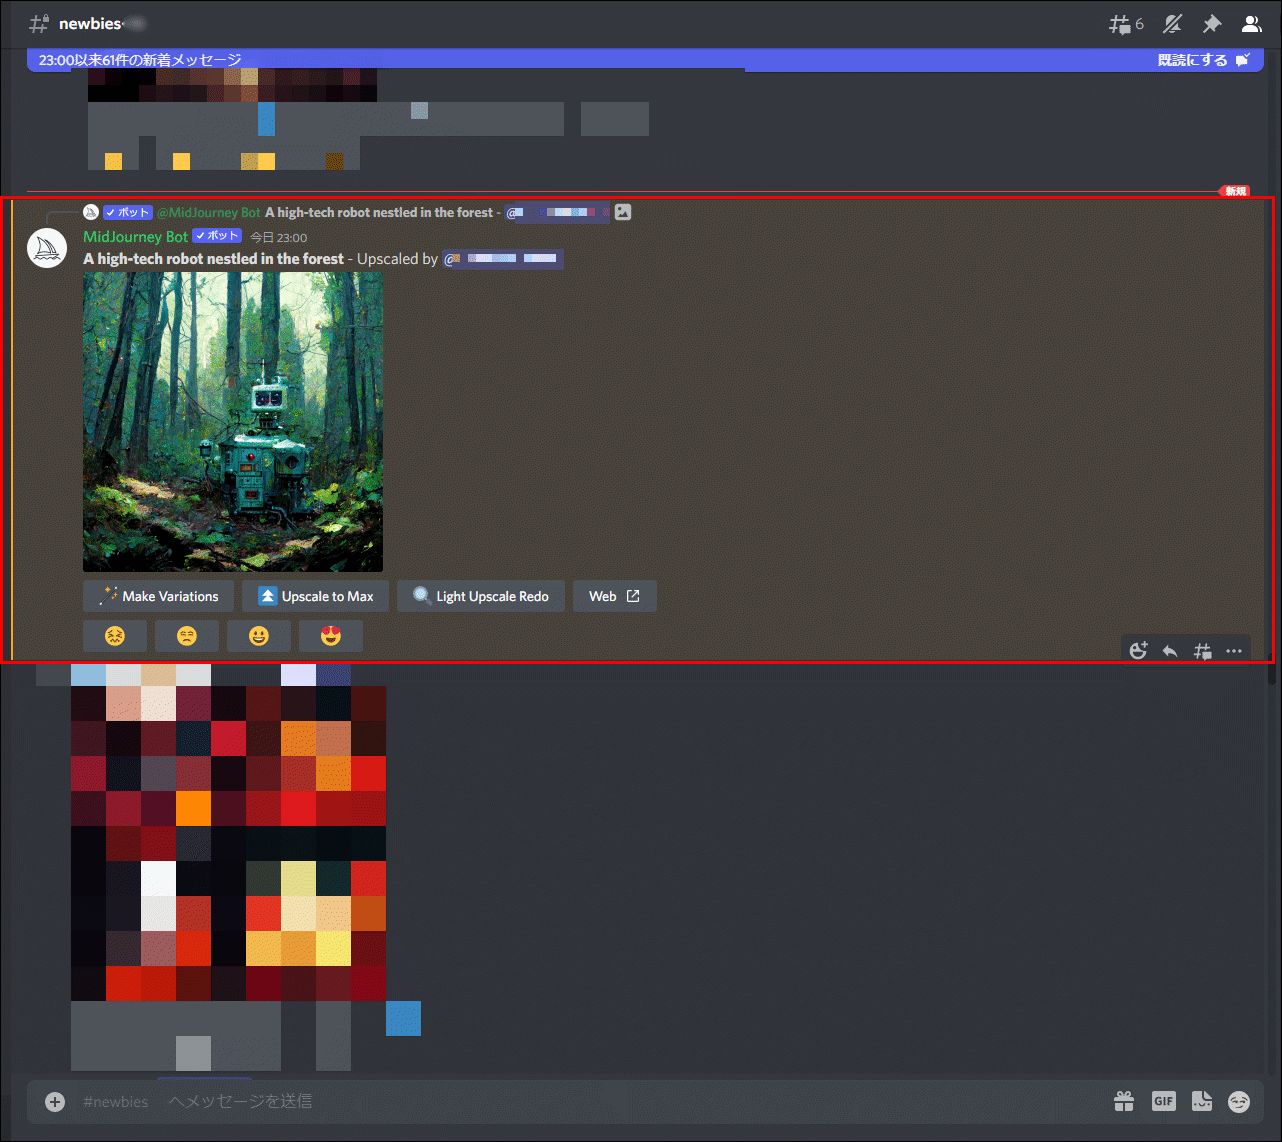
Task: Open MidJourney Bot username profile
Action: pyautogui.click(x=135, y=237)
